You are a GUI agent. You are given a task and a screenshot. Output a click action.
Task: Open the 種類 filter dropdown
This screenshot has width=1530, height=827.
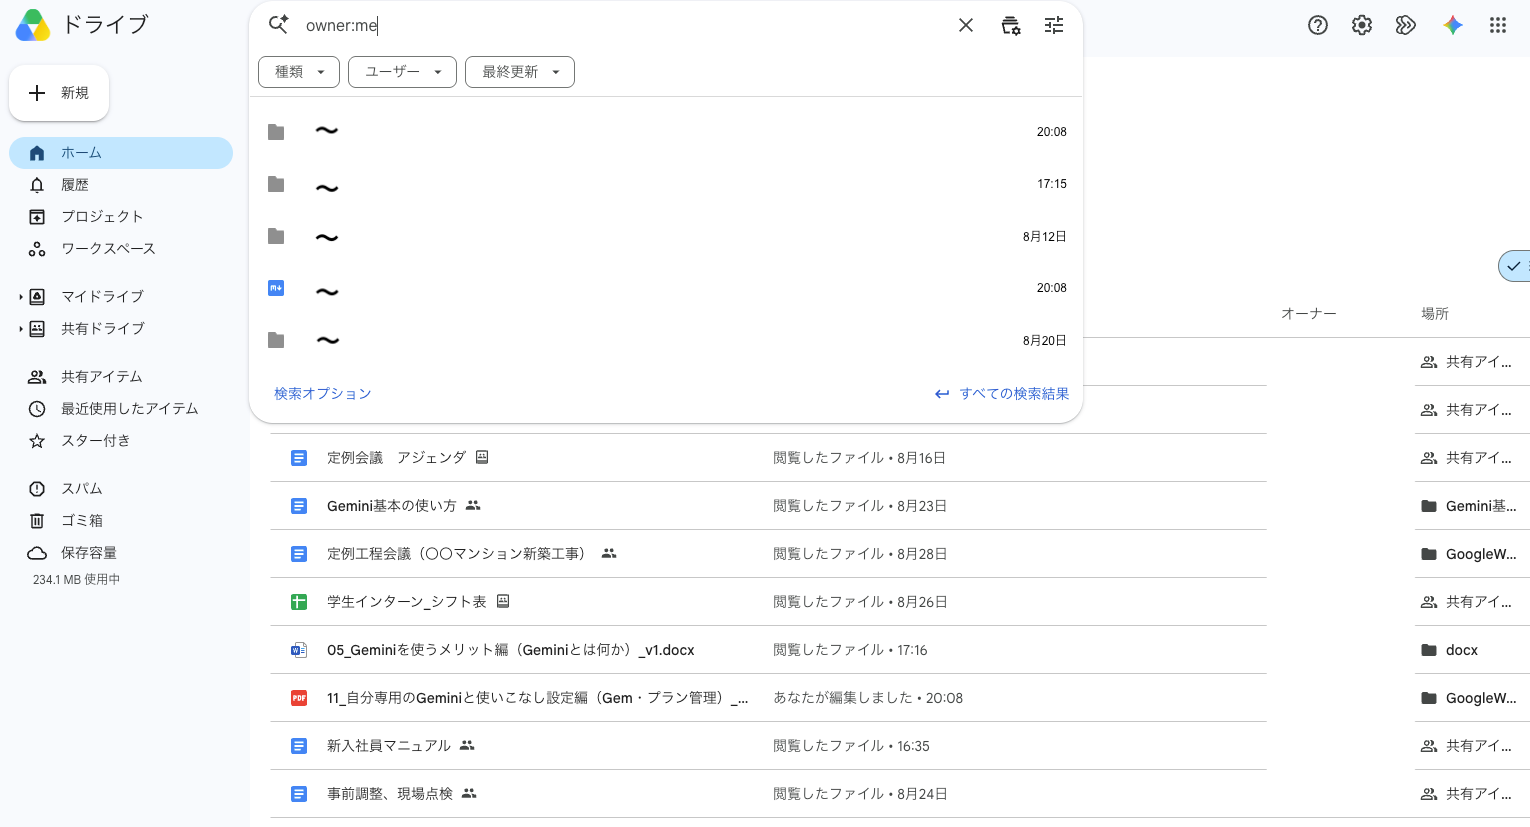pyautogui.click(x=299, y=72)
